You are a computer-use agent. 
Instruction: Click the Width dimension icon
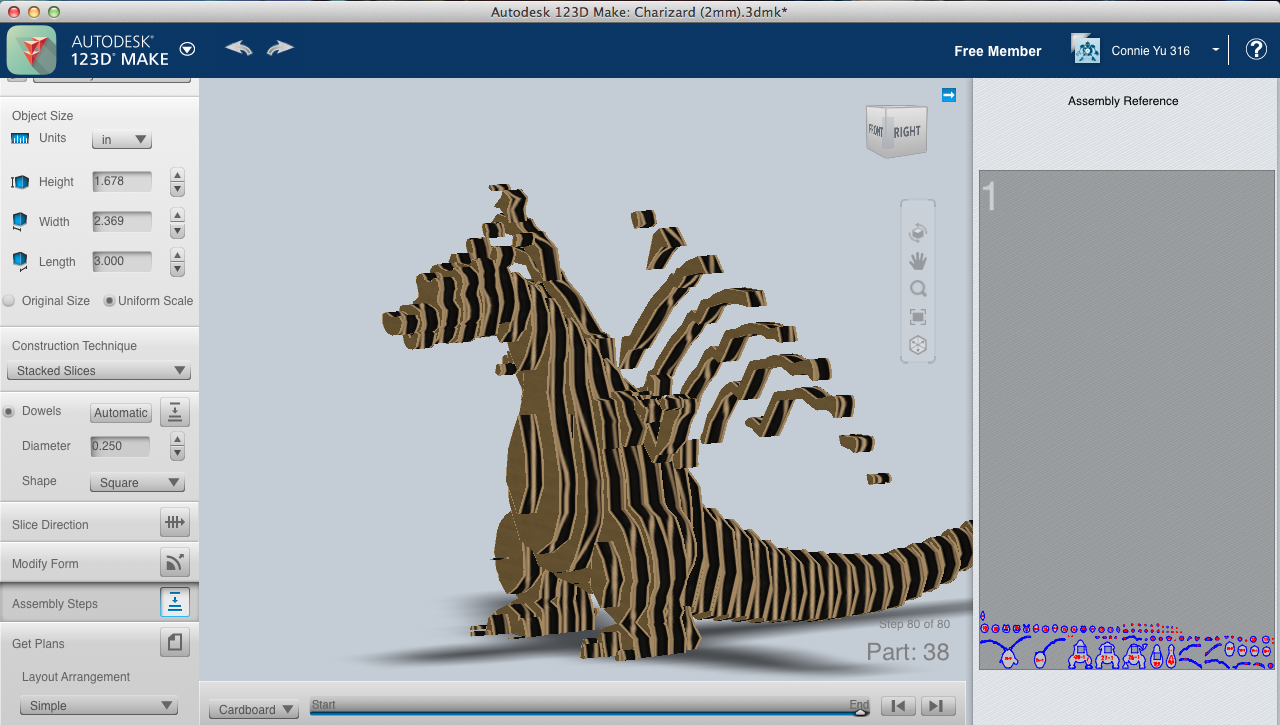(20, 221)
